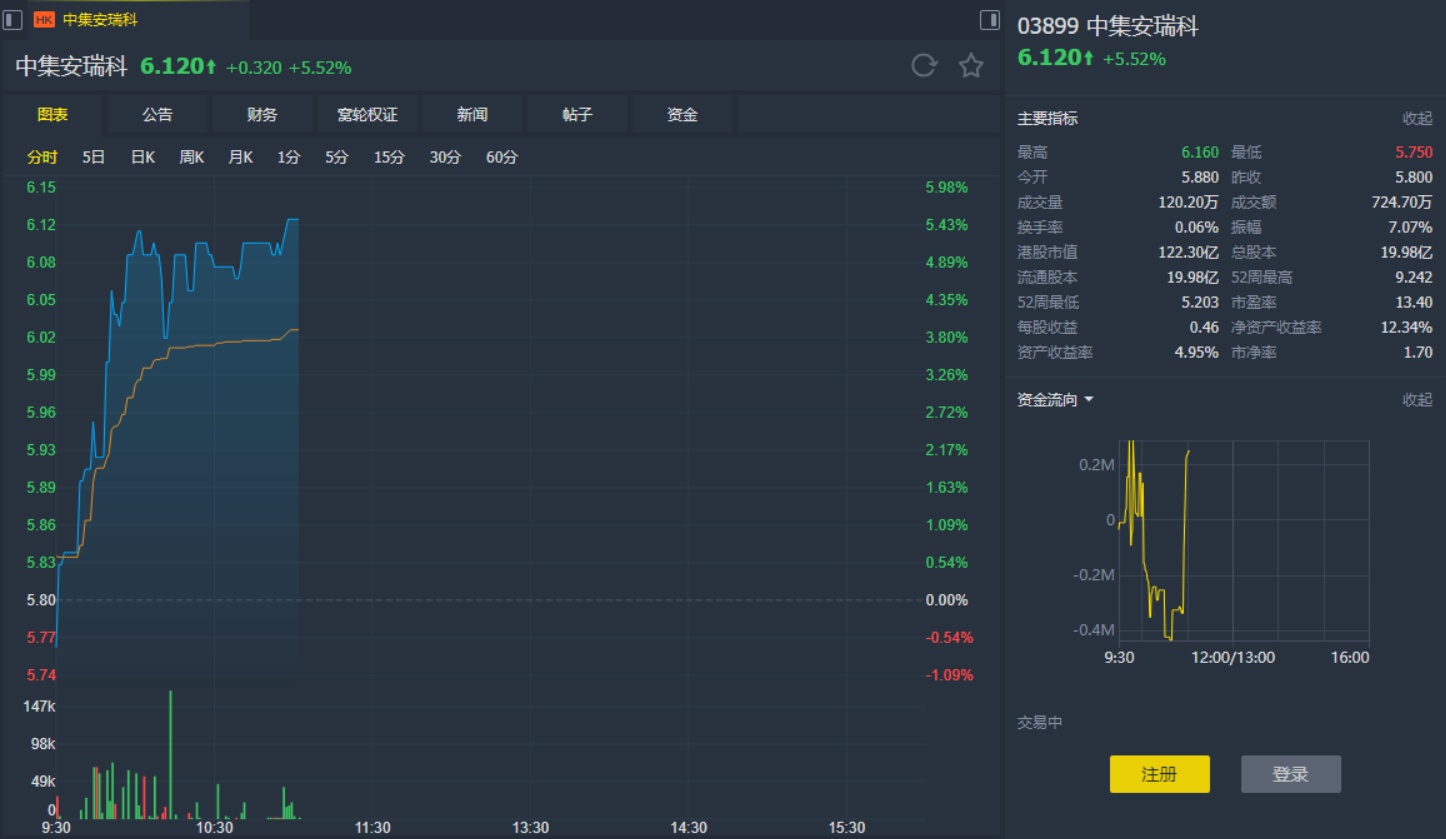The width and height of the screenshot is (1446, 839).
Task: Open the 资金 tab
Action: pyautogui.click(x=682, y=115)
